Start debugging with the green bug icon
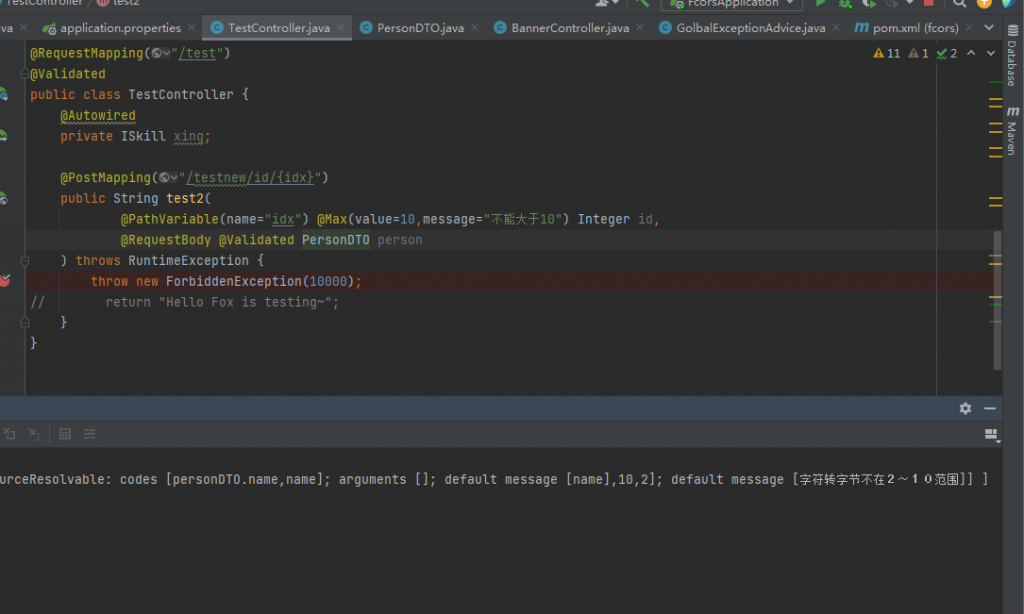Viewport: 1024px width, 614px height. pos(845,3)
